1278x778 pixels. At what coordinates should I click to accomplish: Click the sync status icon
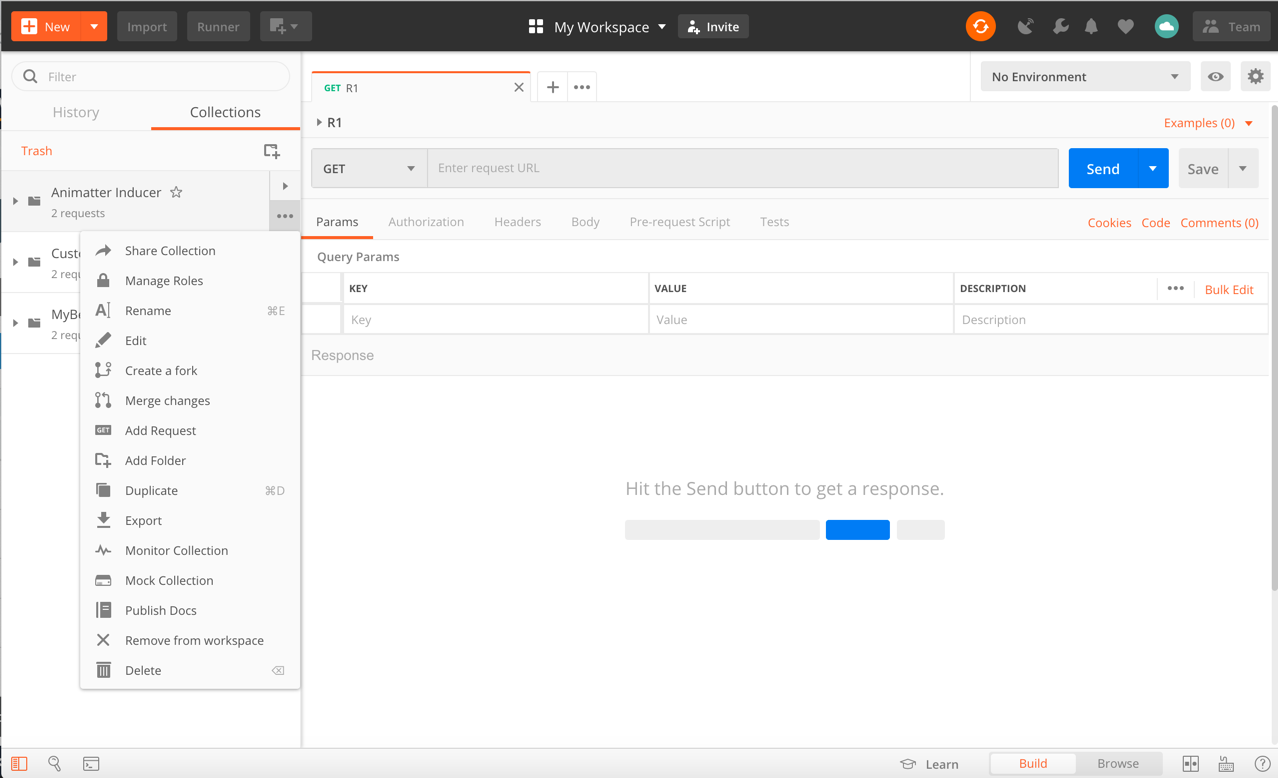[980, 27]
